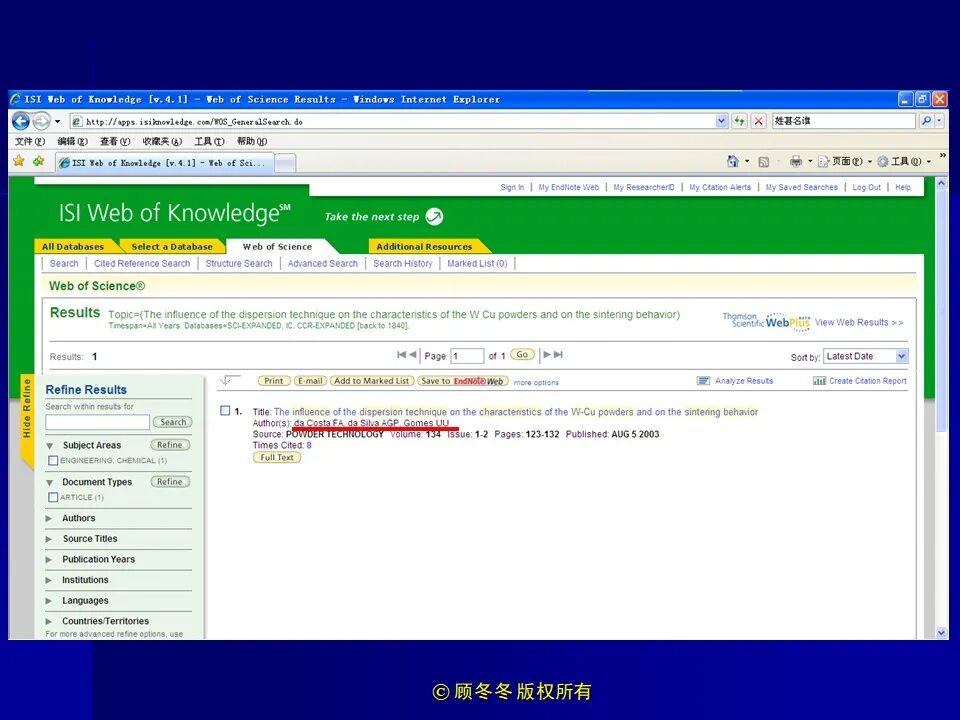
Task: Click the browser Back arrow button
Action: click(21, 121)
